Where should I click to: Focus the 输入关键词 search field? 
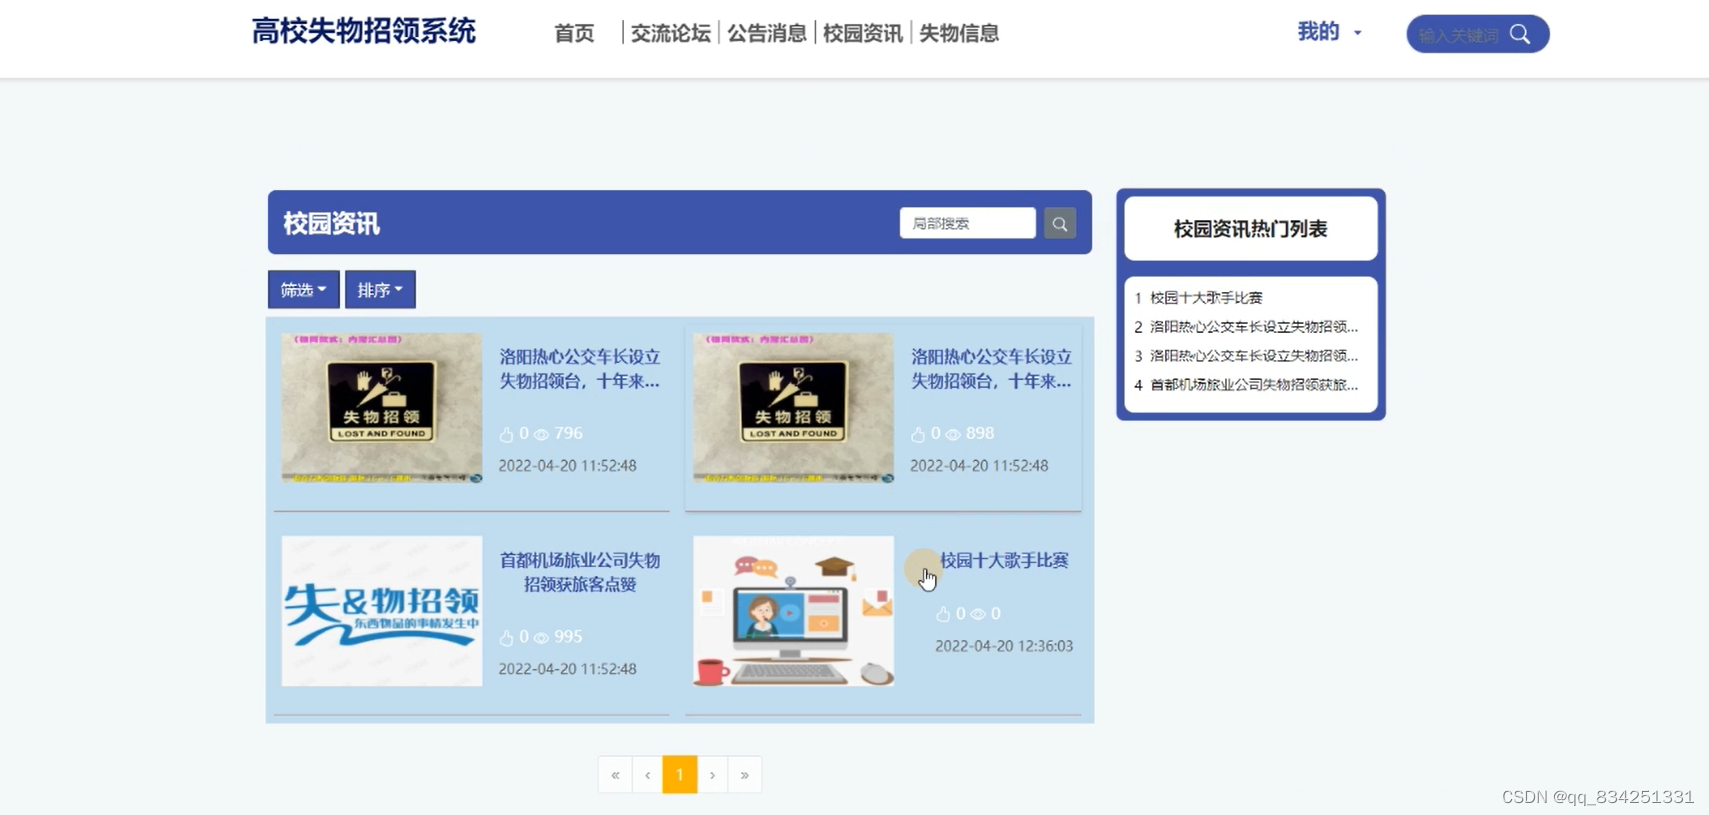click(1459, 35)
